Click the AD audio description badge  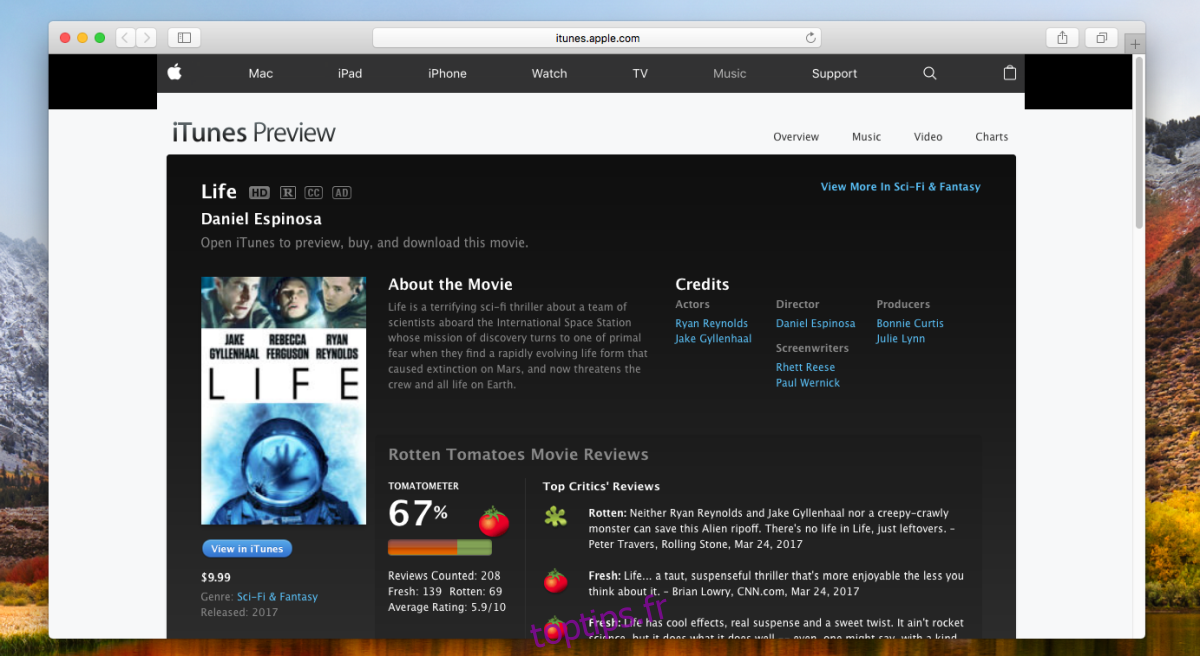pyautogui.click(x=341, y=193)
